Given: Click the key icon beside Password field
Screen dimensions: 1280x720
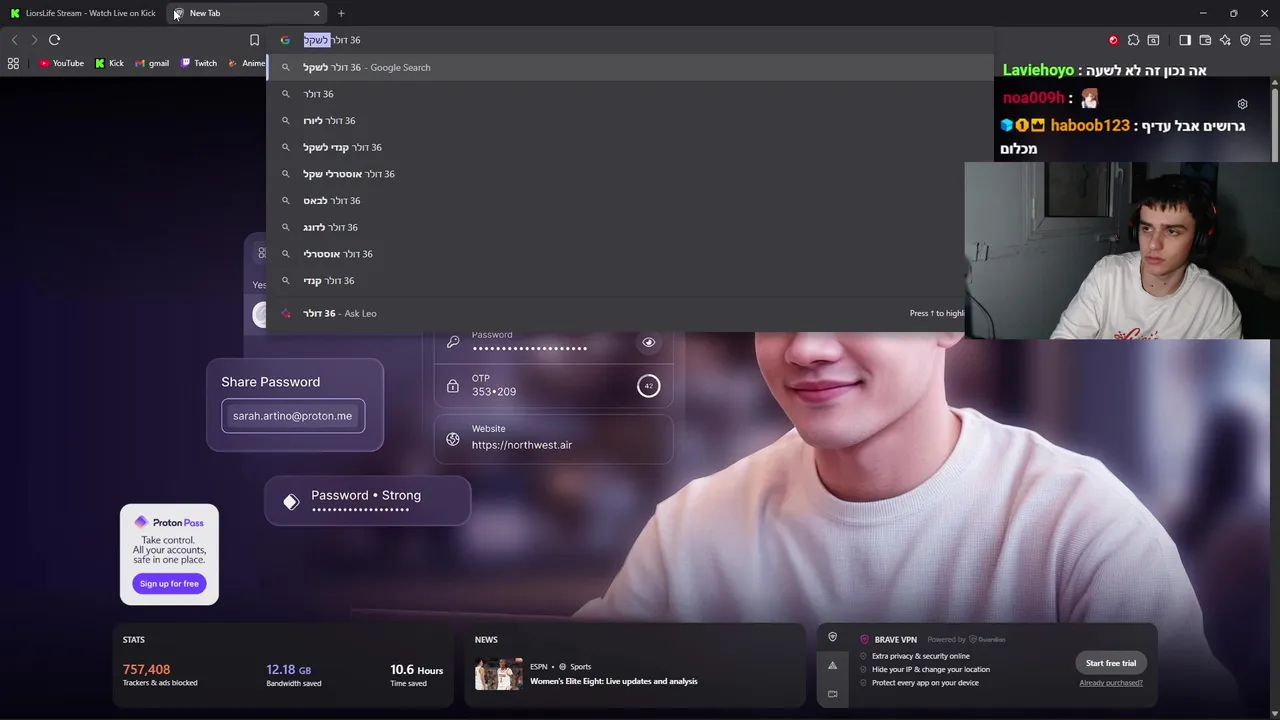Looking at the screenshot, I should tap(453, 342).
